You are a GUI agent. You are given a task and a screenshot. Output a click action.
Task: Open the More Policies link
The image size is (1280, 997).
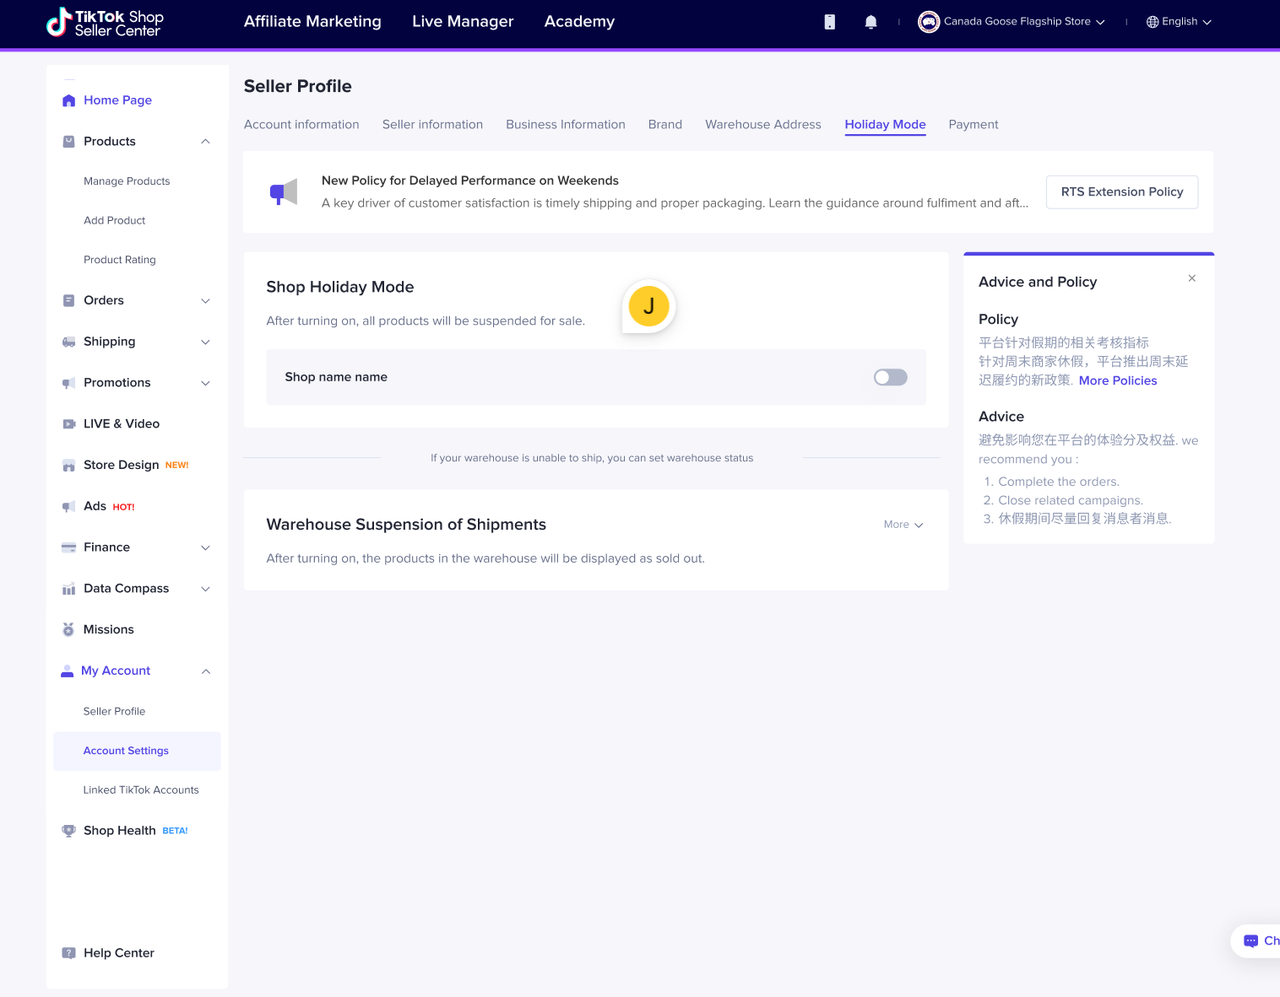1117,381
